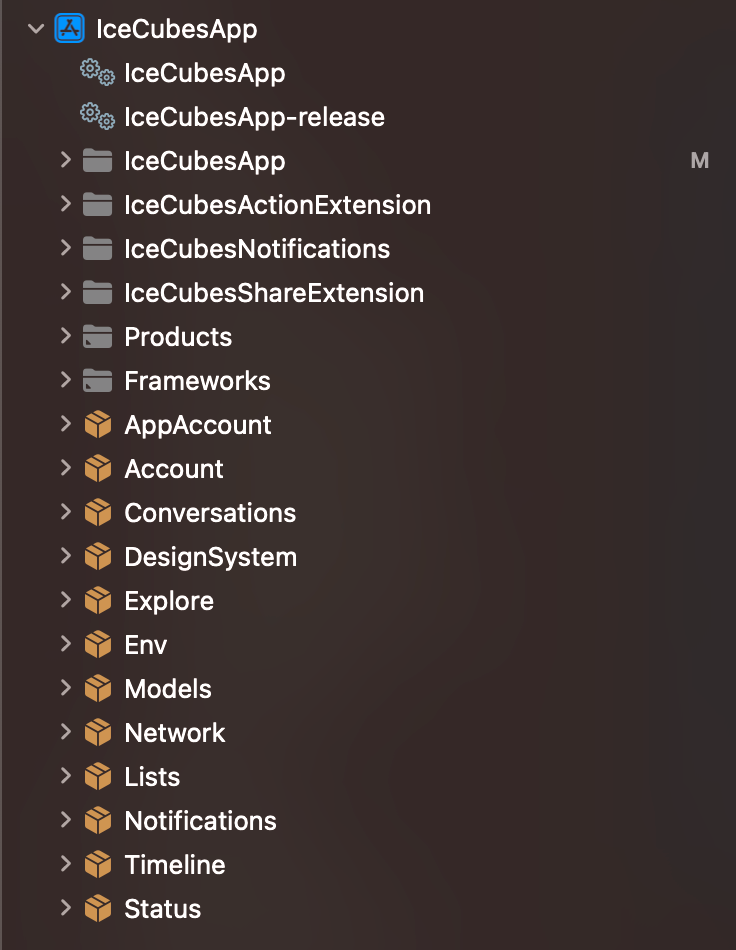This screenshot has width=736, height=950.
Task: Click the Models package box icon
Action: (x=98, y=689)
